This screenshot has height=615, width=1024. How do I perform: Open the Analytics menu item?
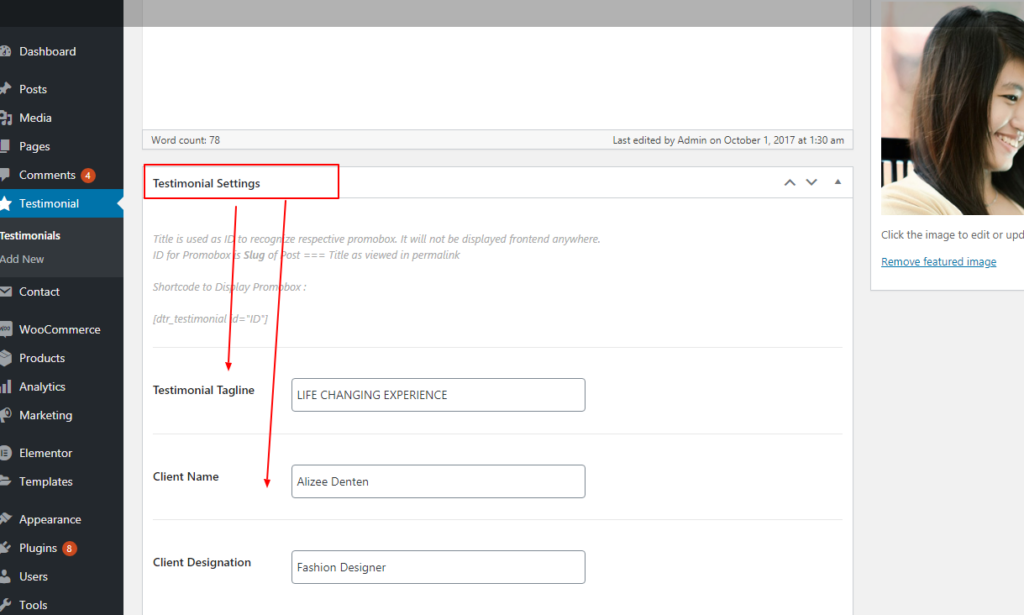[42, 387]
